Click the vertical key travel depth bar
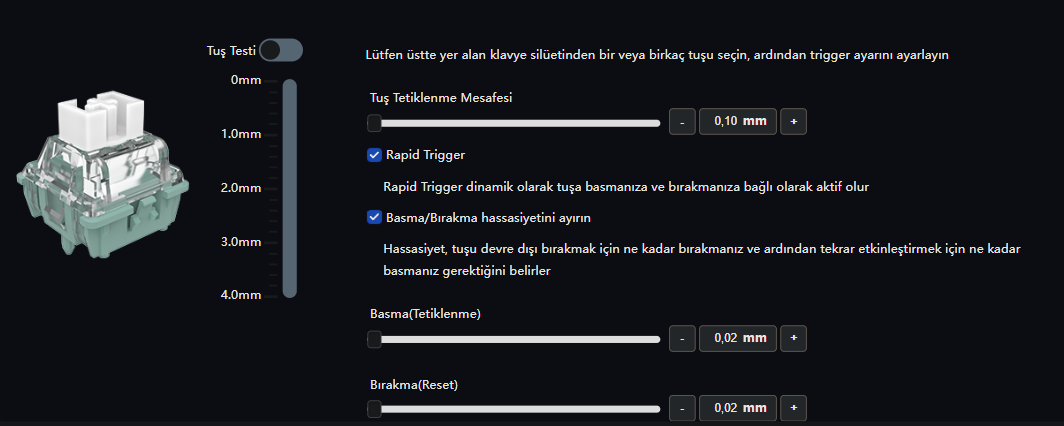Screen dimensions: 1064x426 (x=290, y=188)
